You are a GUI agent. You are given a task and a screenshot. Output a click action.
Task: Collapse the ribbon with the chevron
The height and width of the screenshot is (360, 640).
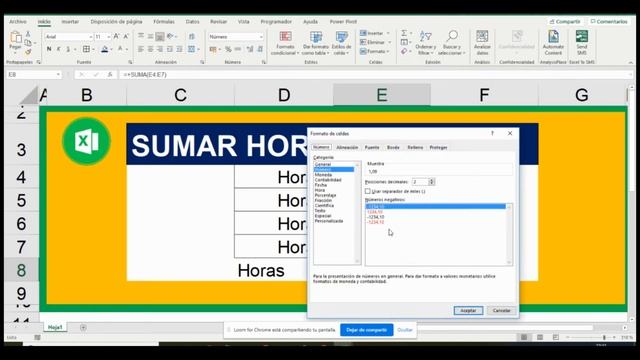(631, 62)
